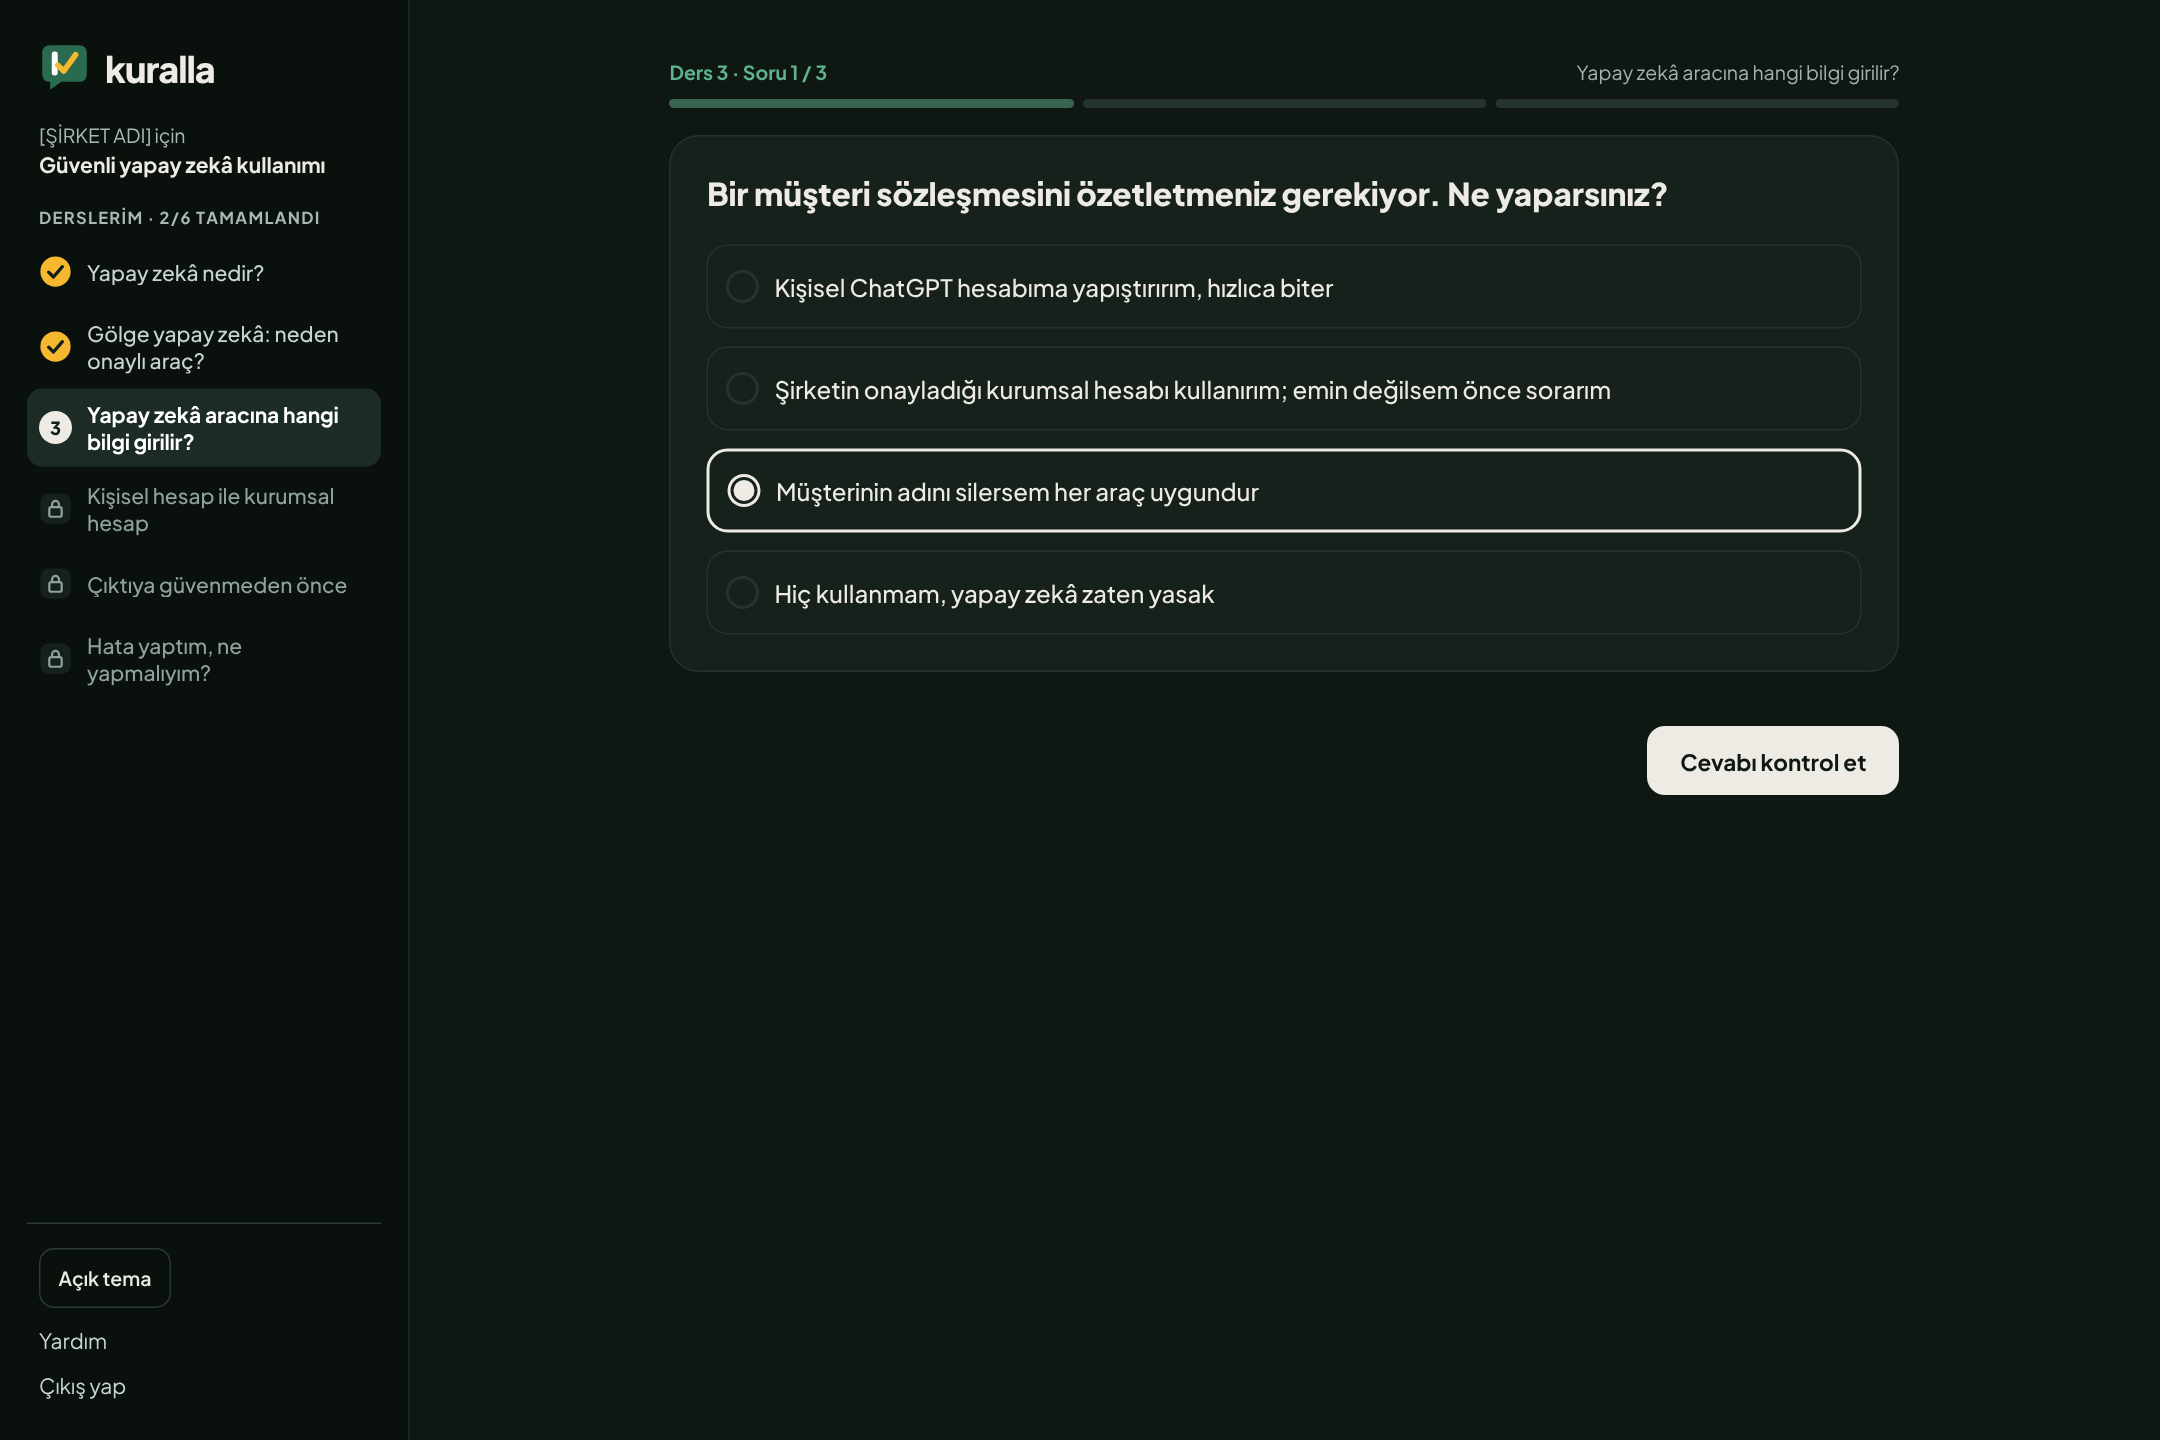Open lesson 'Gölge yapay zekâ: neden onaylı araç?'

(x=204, y=347)
